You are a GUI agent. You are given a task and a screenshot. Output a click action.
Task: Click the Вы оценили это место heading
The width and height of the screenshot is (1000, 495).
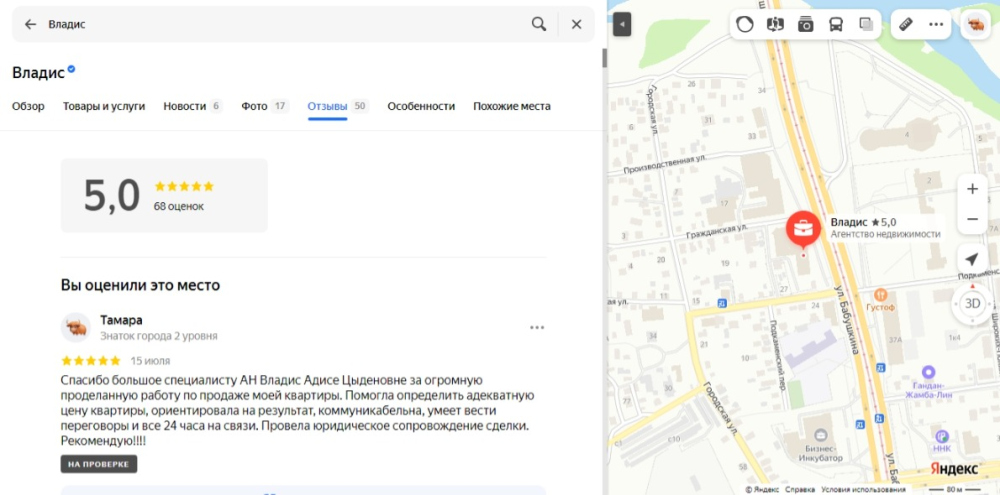140,285
